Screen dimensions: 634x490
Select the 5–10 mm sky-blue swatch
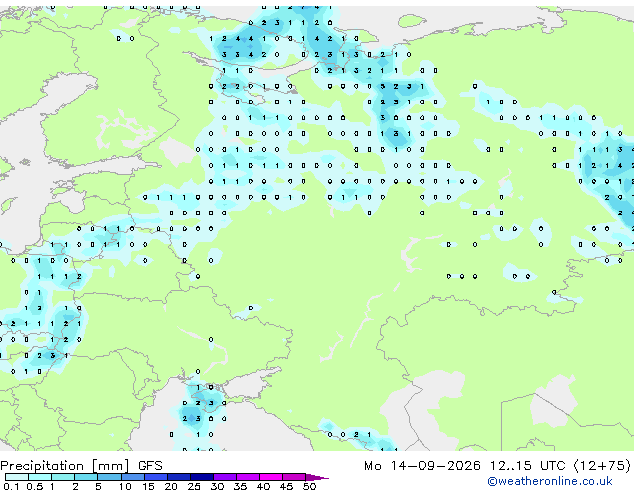click(109, 477)
